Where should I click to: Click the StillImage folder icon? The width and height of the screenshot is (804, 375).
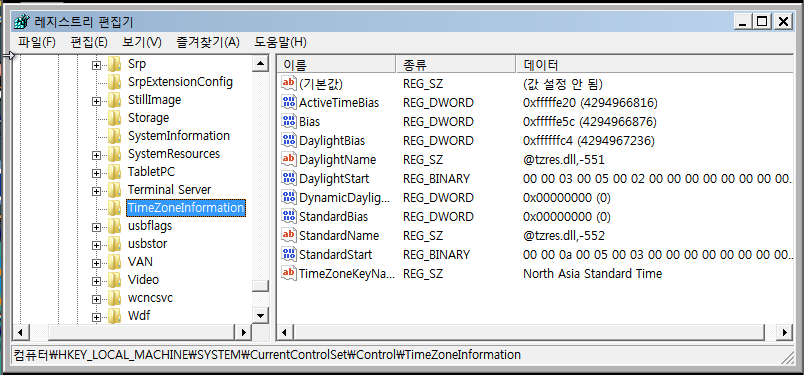click(x=114, y=100)
